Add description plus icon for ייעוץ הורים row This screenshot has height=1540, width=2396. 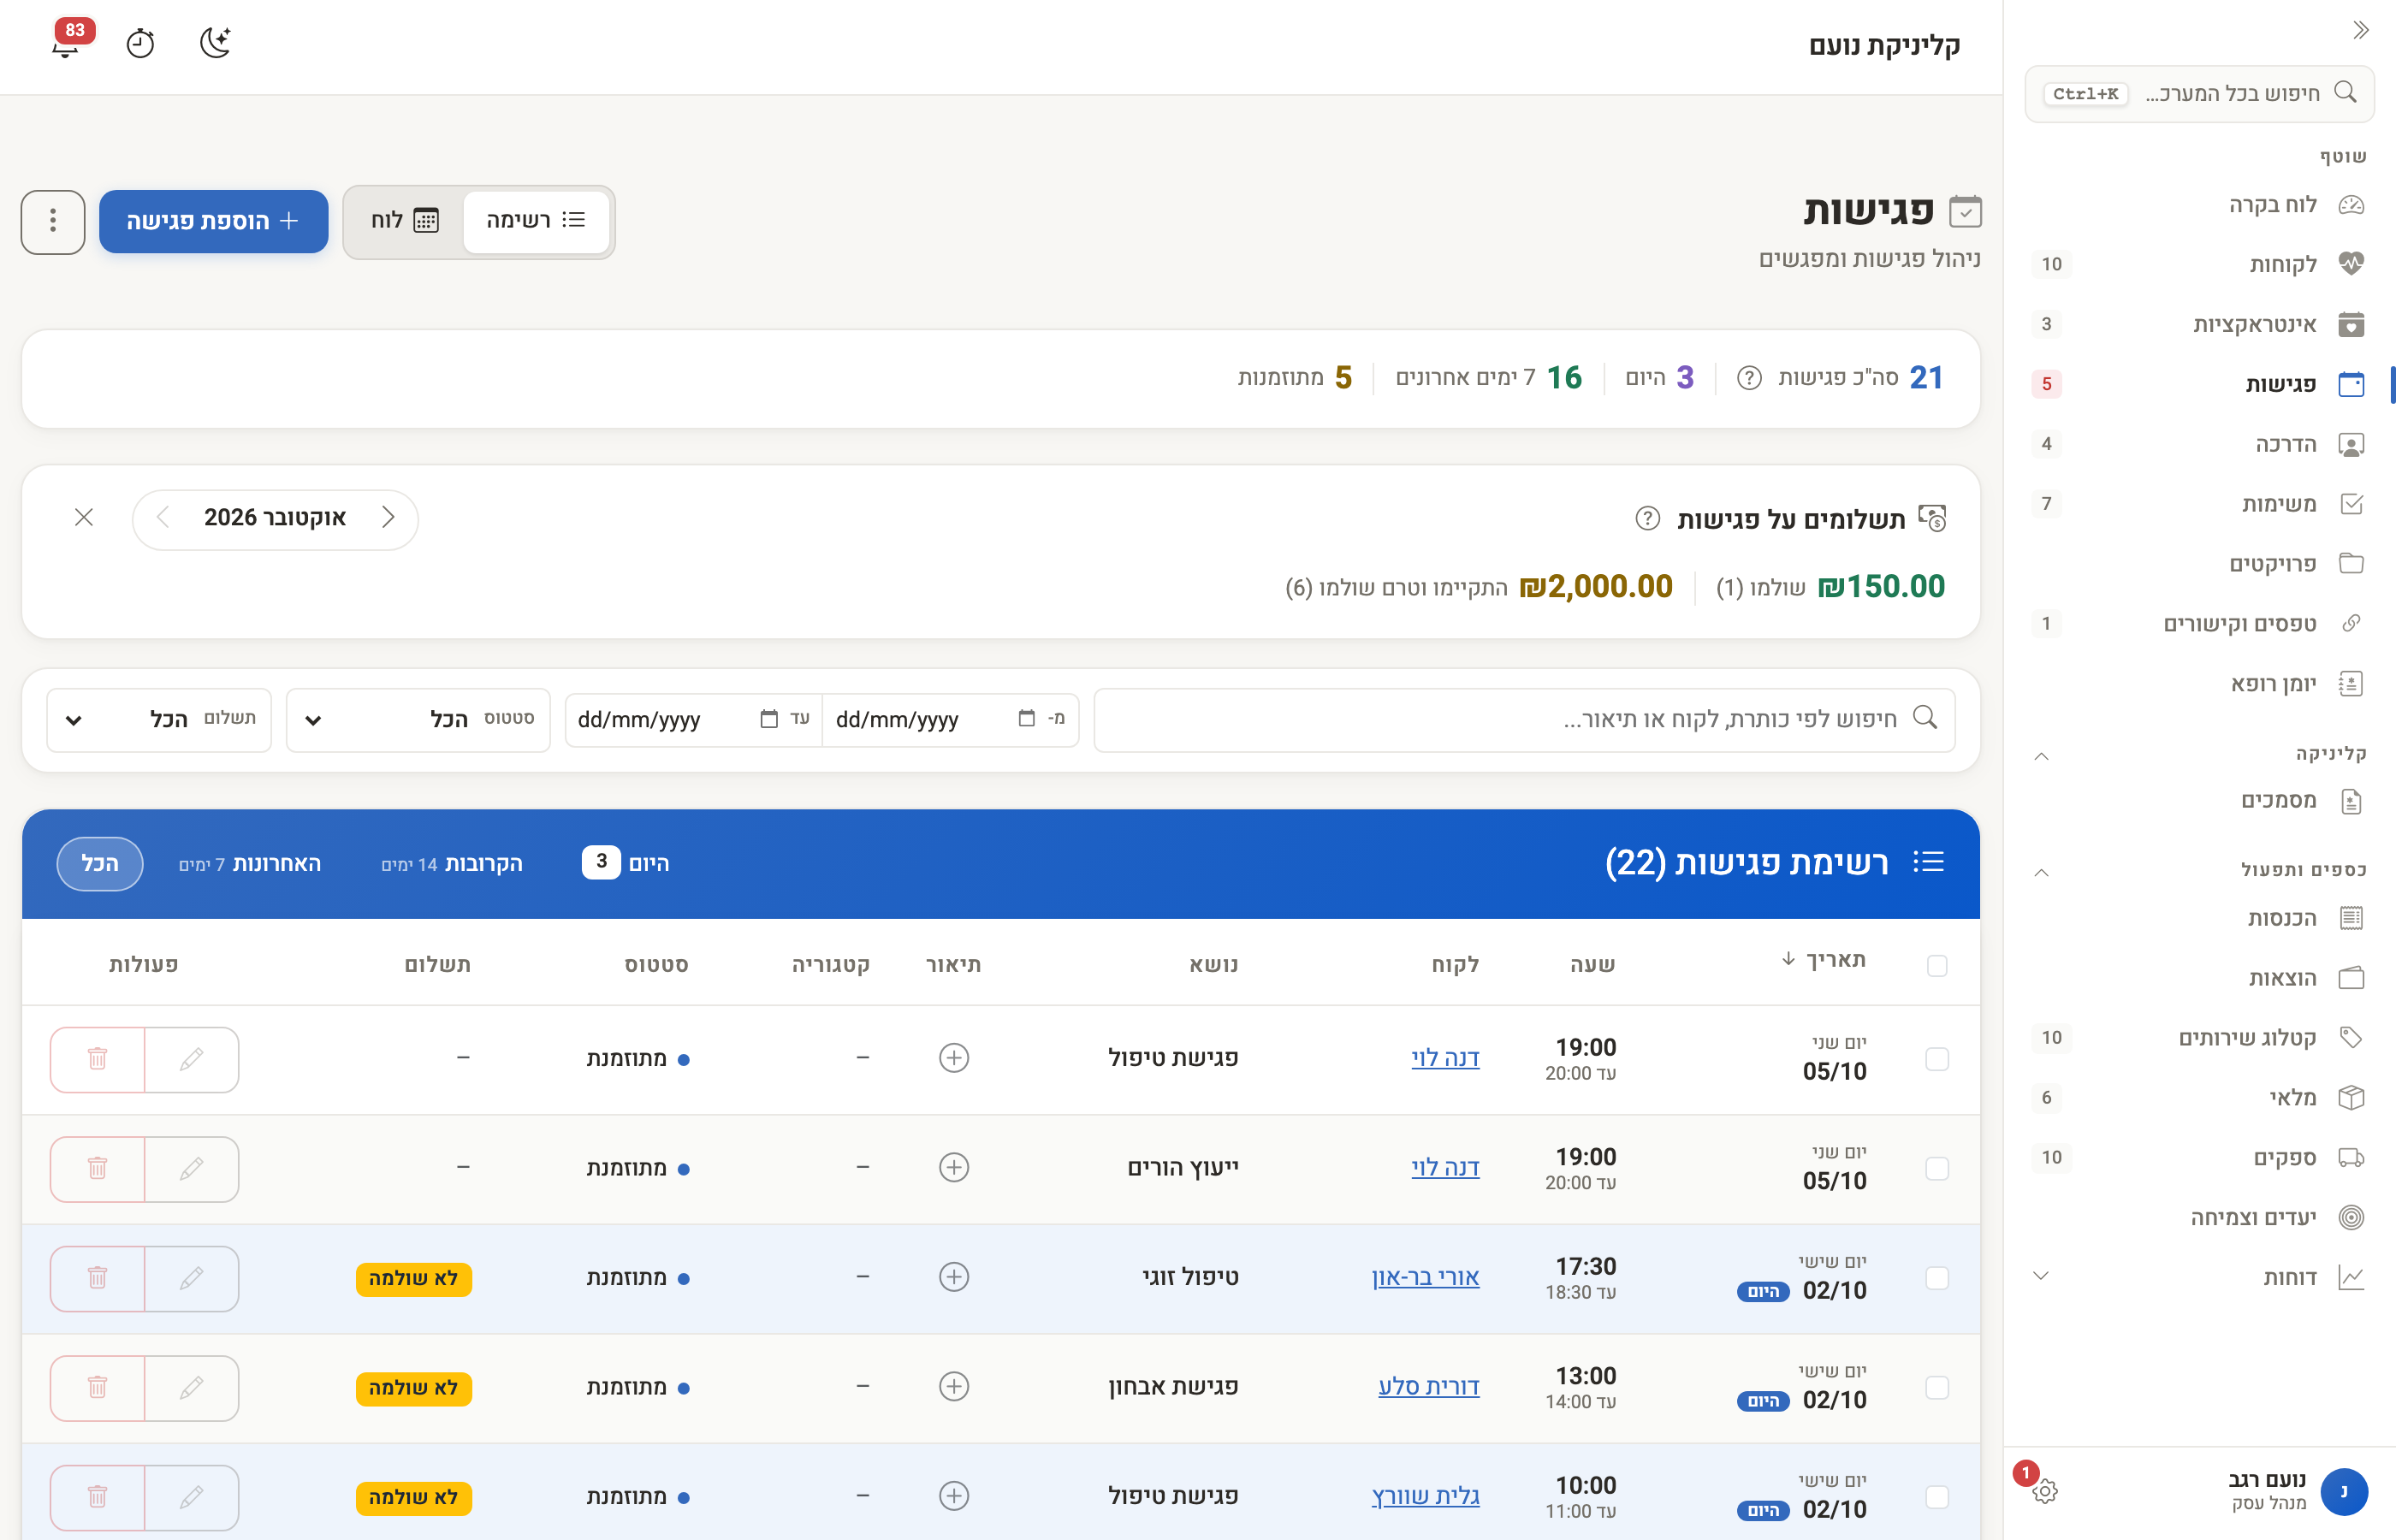(953, 1167)
